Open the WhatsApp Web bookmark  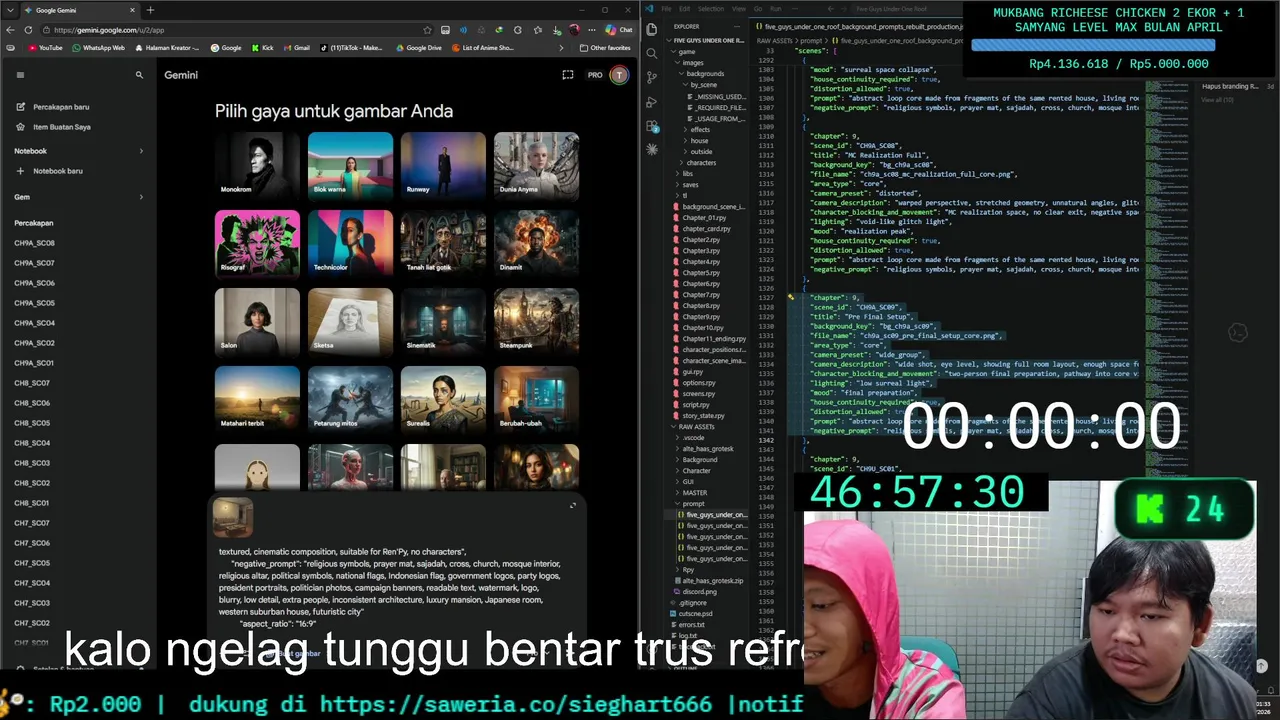coord(99,47)
